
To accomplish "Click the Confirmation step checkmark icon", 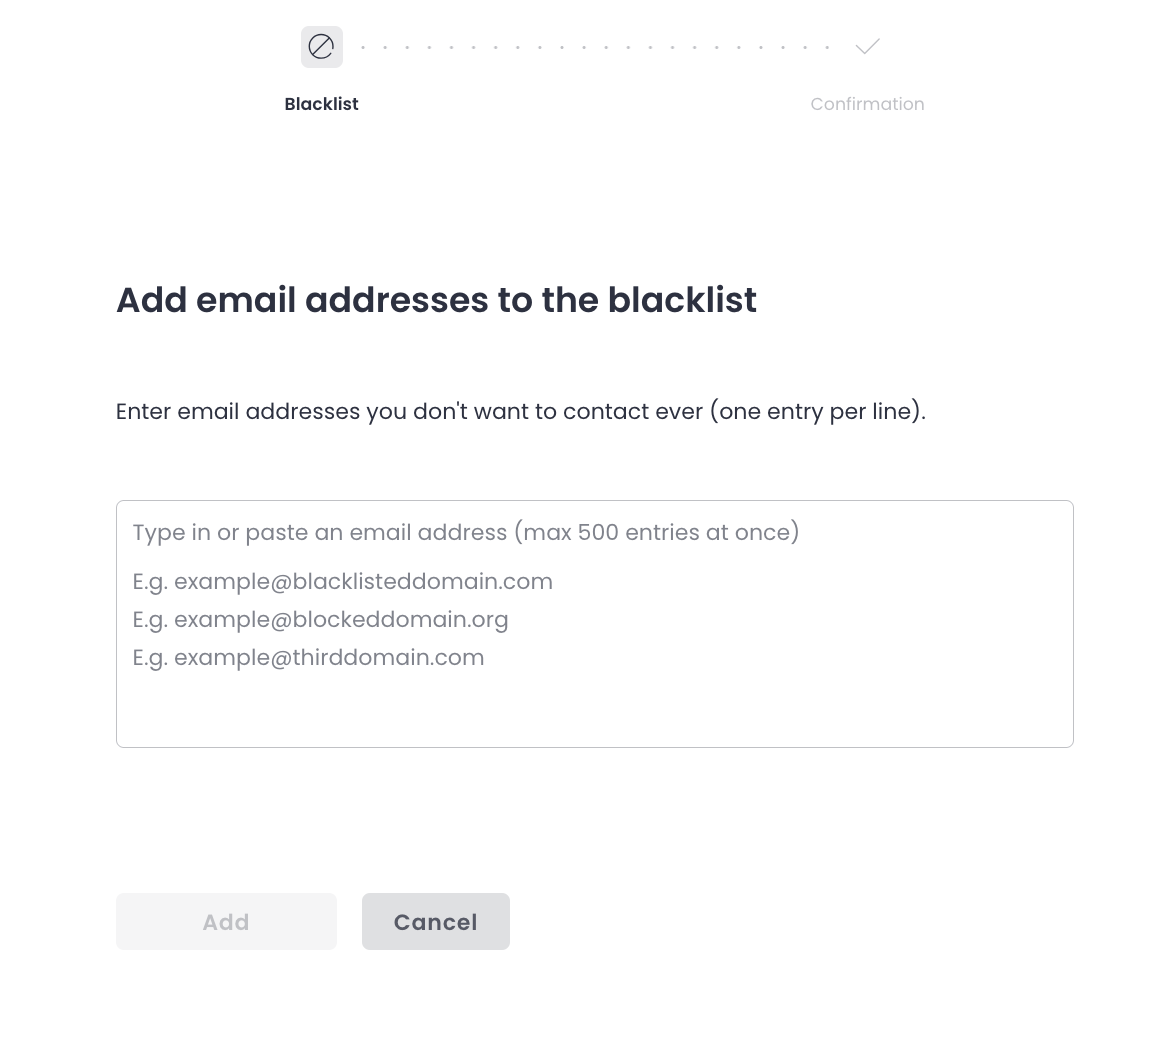I will 867,46.
